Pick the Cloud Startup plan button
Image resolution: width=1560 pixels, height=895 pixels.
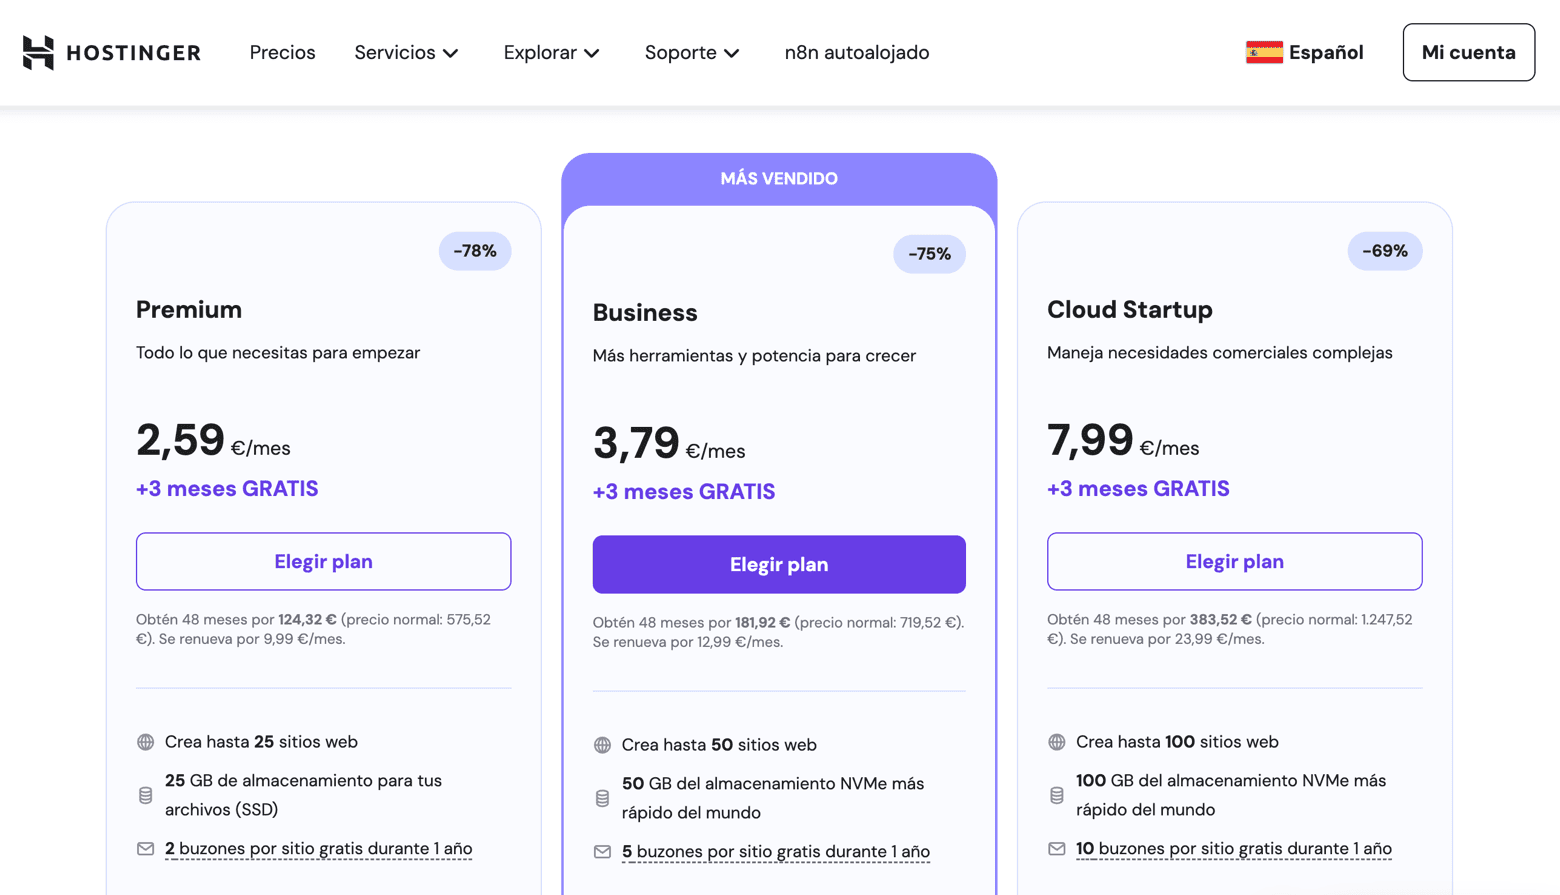pyautogui.click(x=1234, y=561)
